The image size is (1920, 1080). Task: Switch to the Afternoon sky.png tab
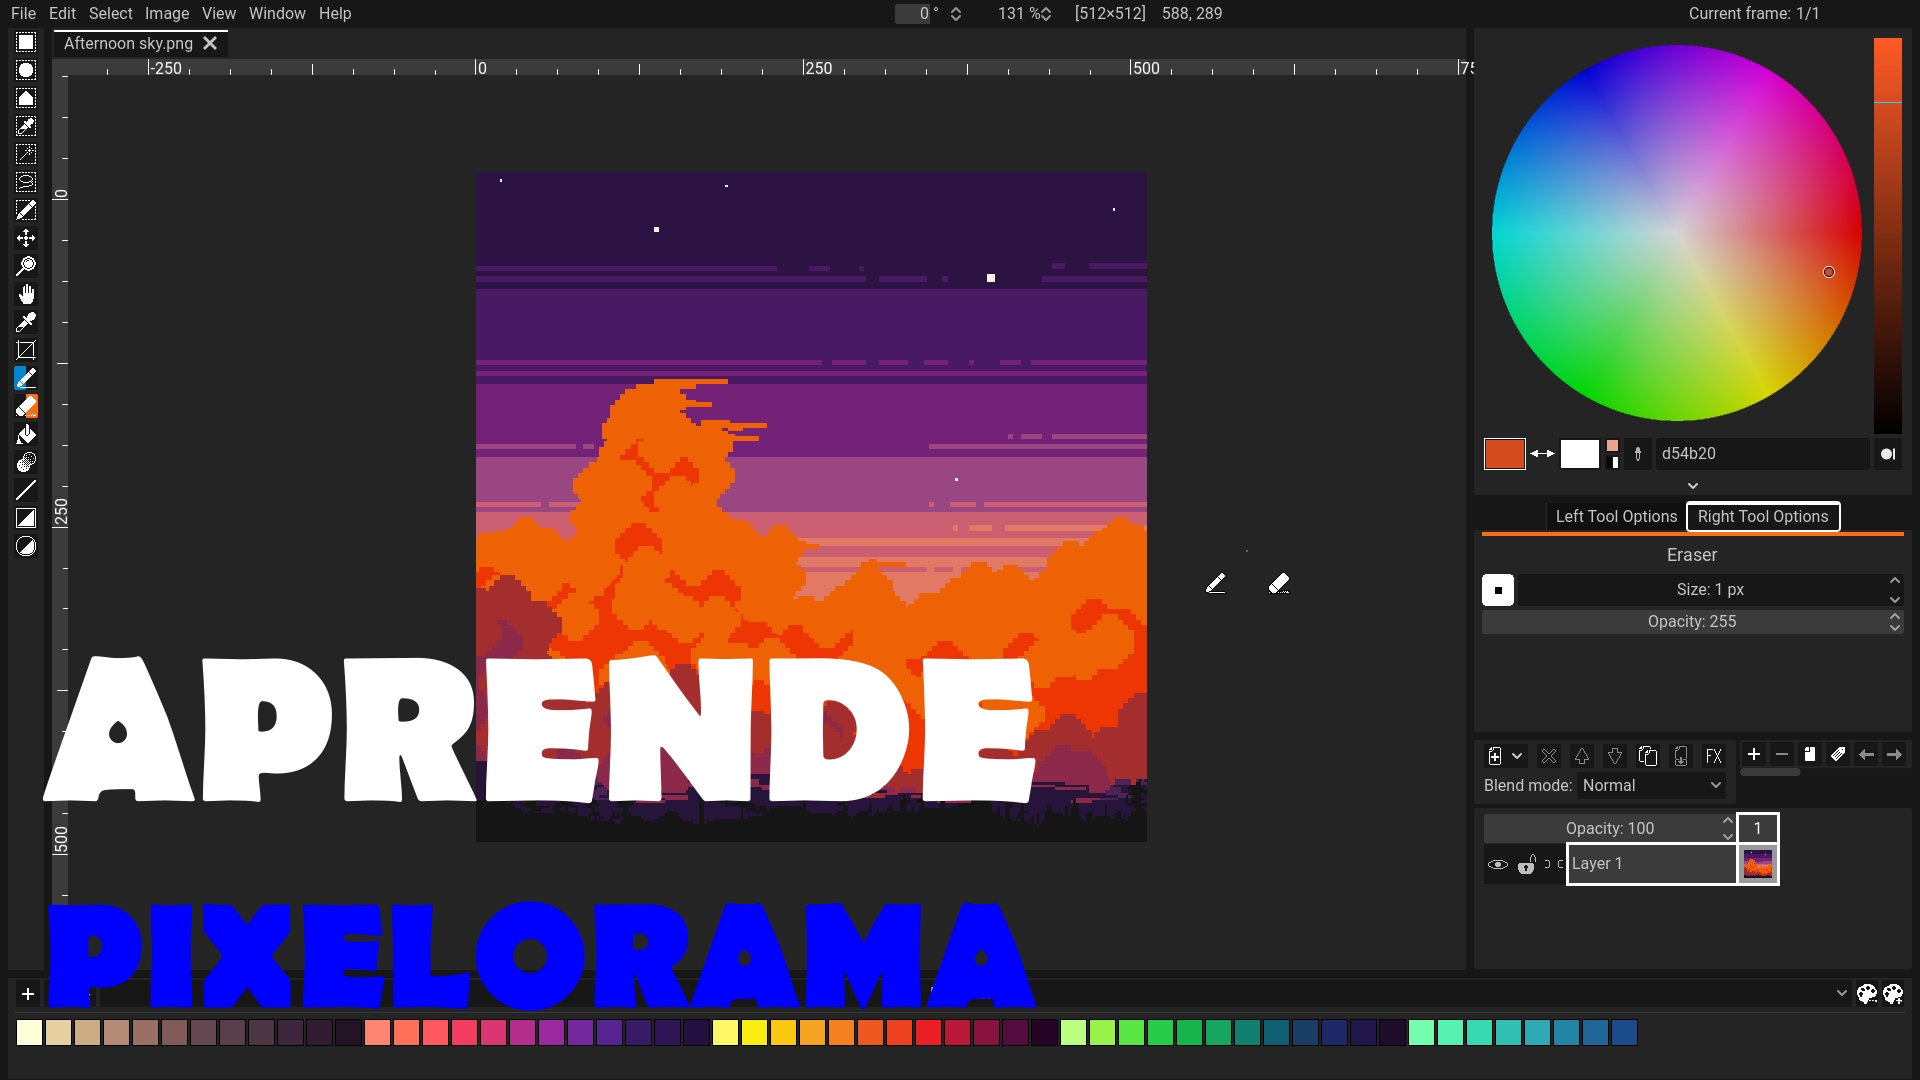(126, 43)
